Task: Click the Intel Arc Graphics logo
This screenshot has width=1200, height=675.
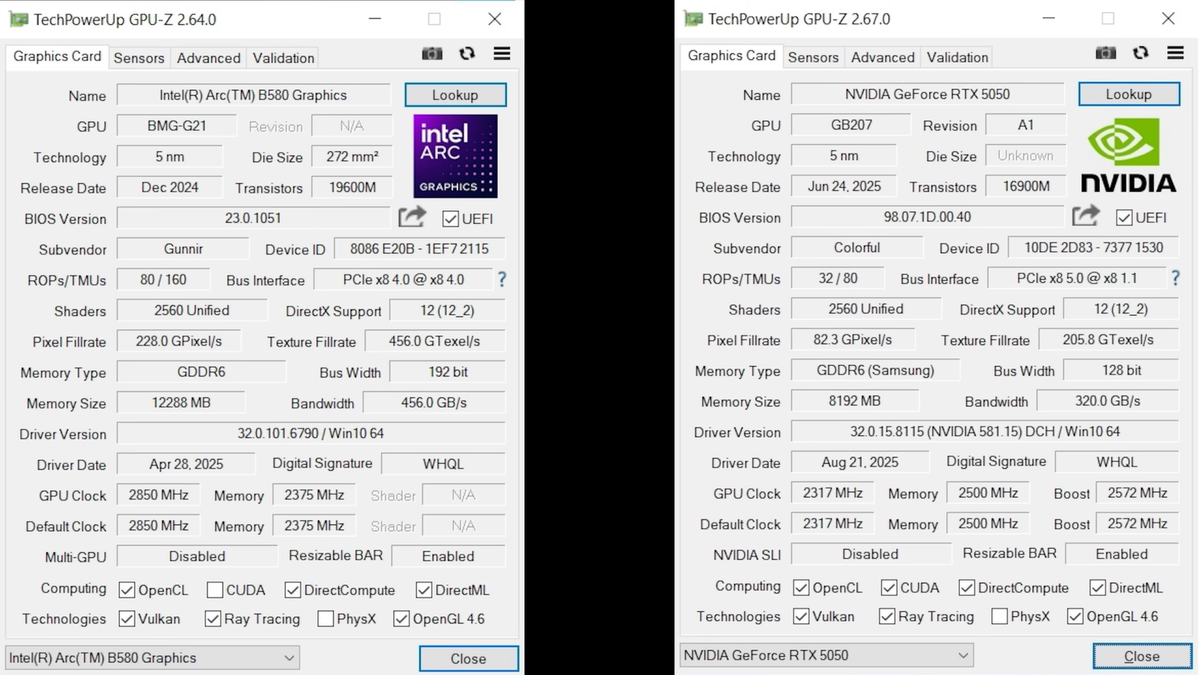Action: pos(455,156)
